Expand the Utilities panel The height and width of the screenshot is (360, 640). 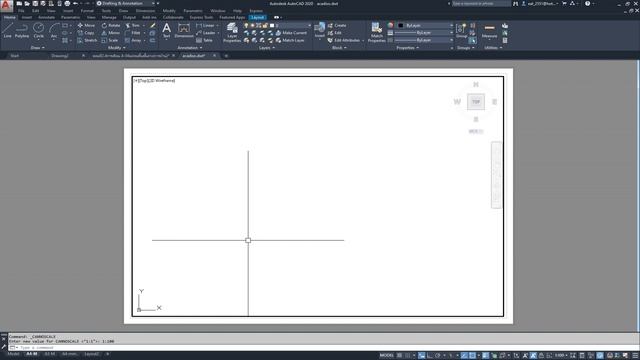click(493, 48)
